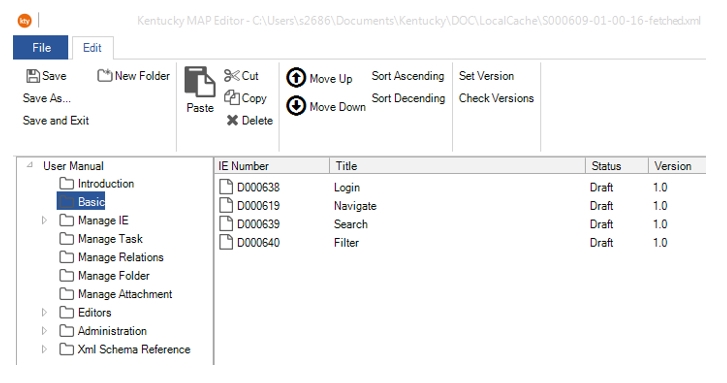Switch to the Edit ribbon tab
Image resolution: width=727 pixels, height=383 pixels.
[x=92, y=48]
